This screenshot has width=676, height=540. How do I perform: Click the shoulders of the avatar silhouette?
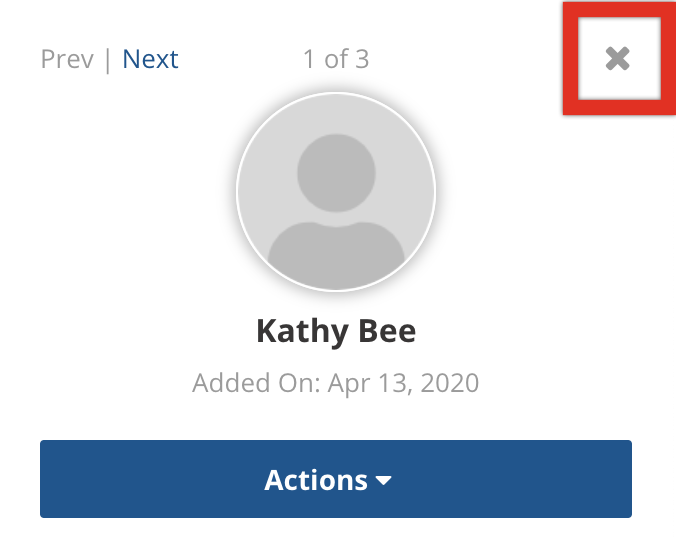pos(336,255)
